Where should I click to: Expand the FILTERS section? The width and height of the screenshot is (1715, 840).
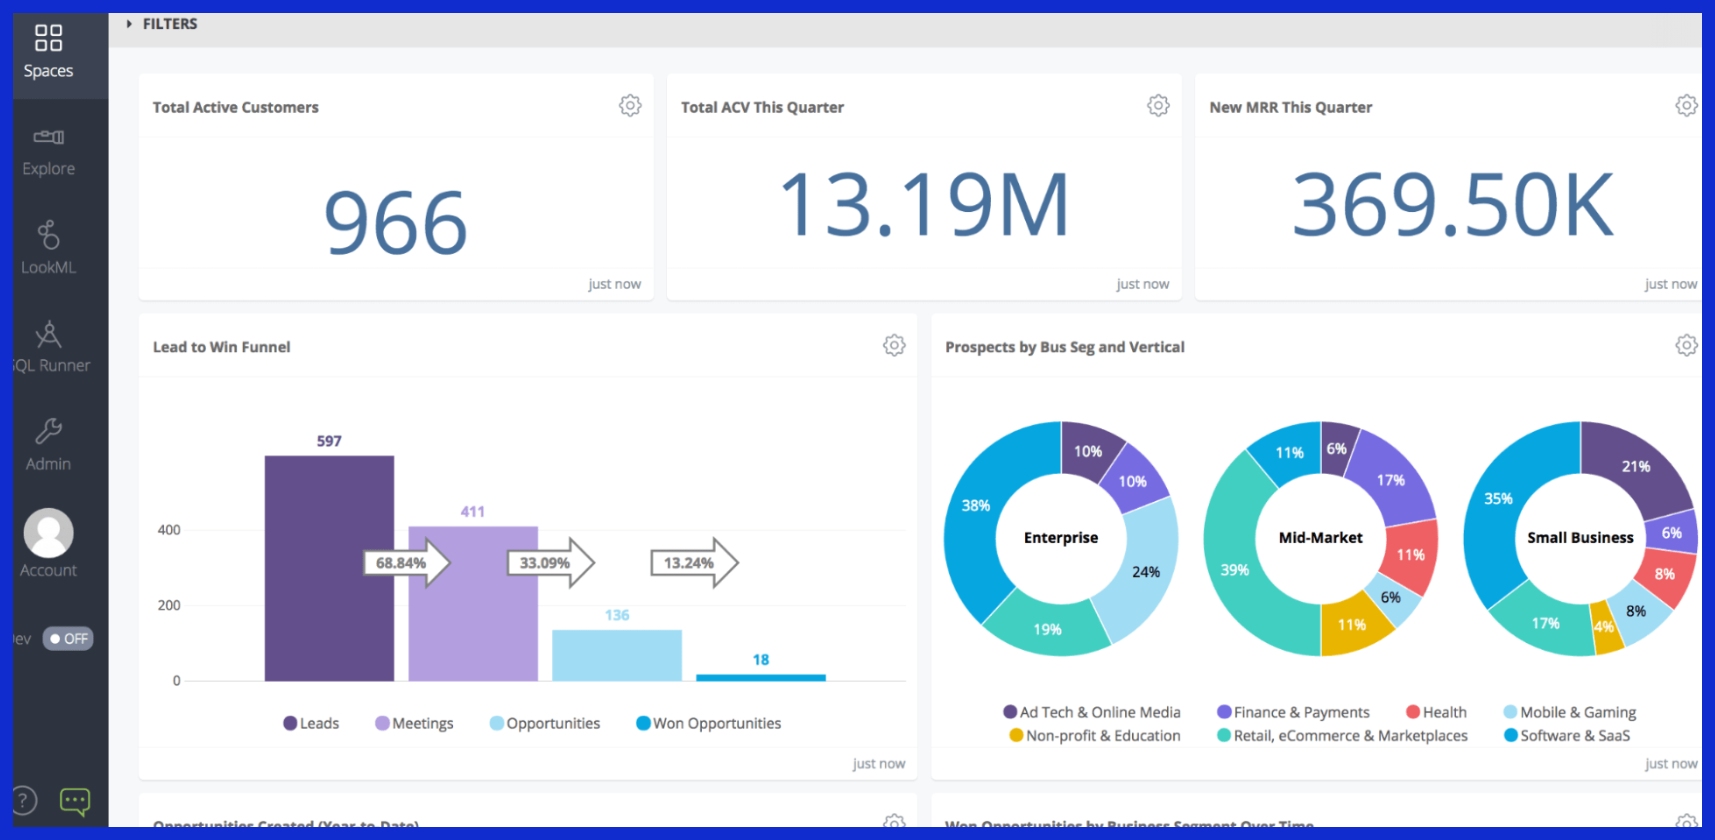pyautogui.click(x=162, y=24)
